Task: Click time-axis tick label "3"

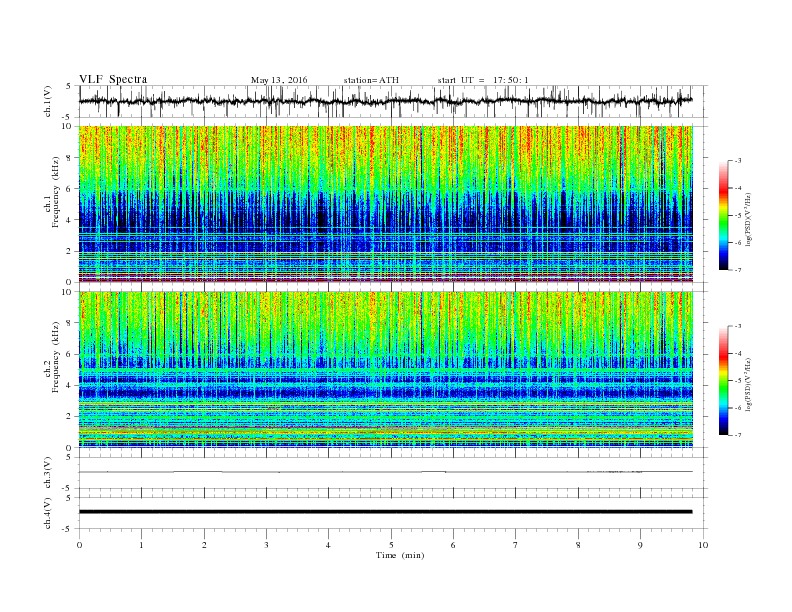Action: 266,545
